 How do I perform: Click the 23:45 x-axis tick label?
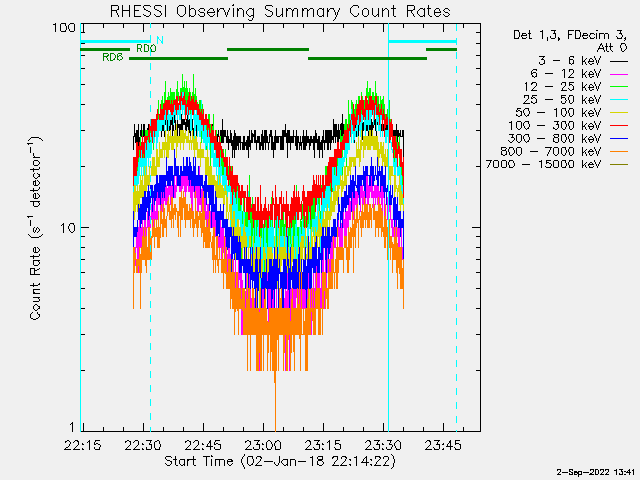pyautogui.click(x=443, y=445)
